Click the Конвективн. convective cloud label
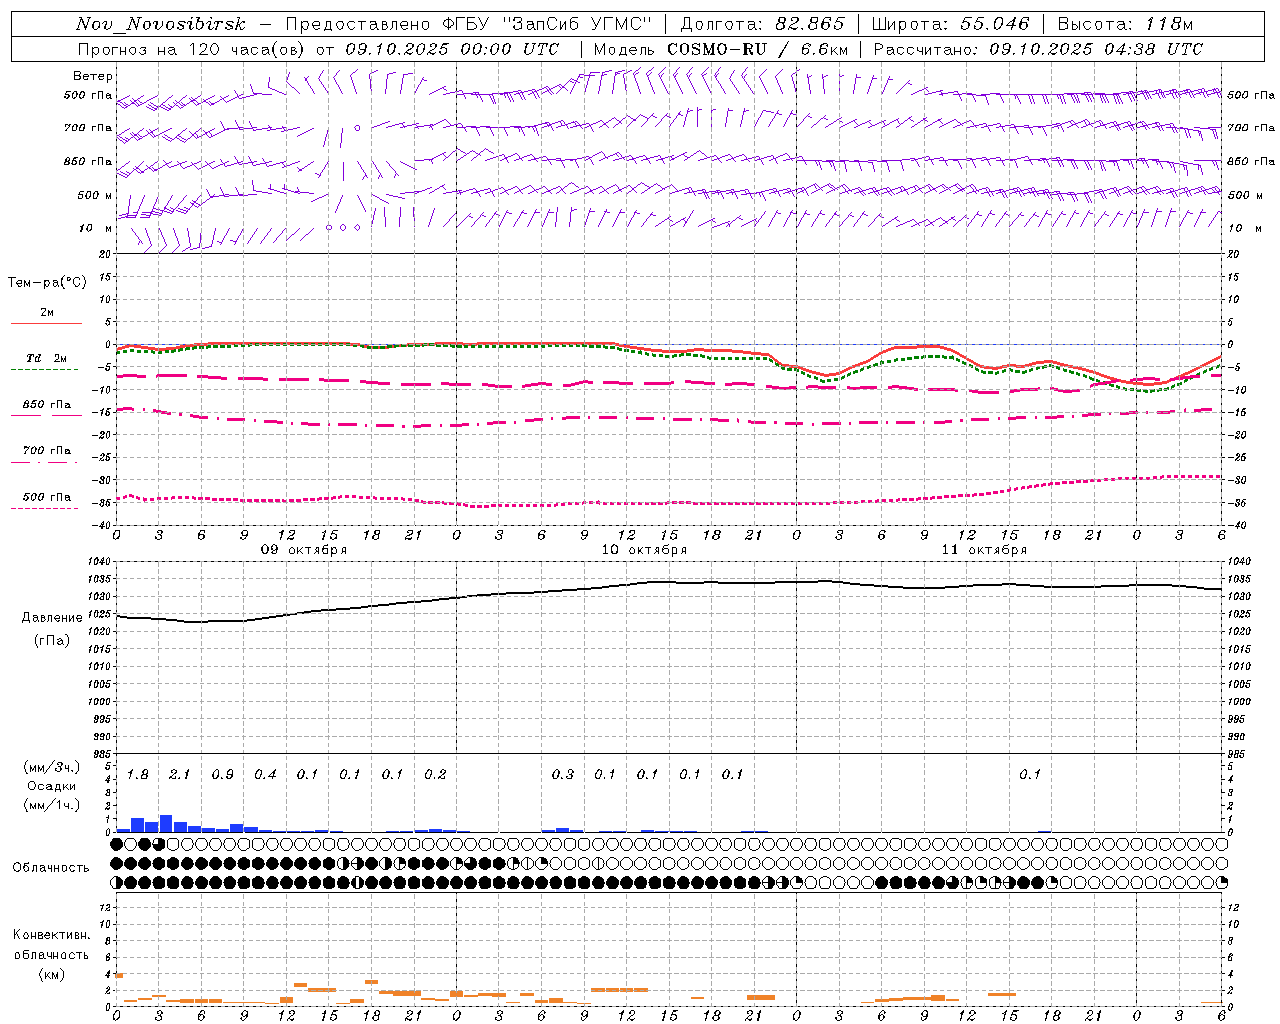The height and width of the screenshot is (1024, 1280). point(51,935)
